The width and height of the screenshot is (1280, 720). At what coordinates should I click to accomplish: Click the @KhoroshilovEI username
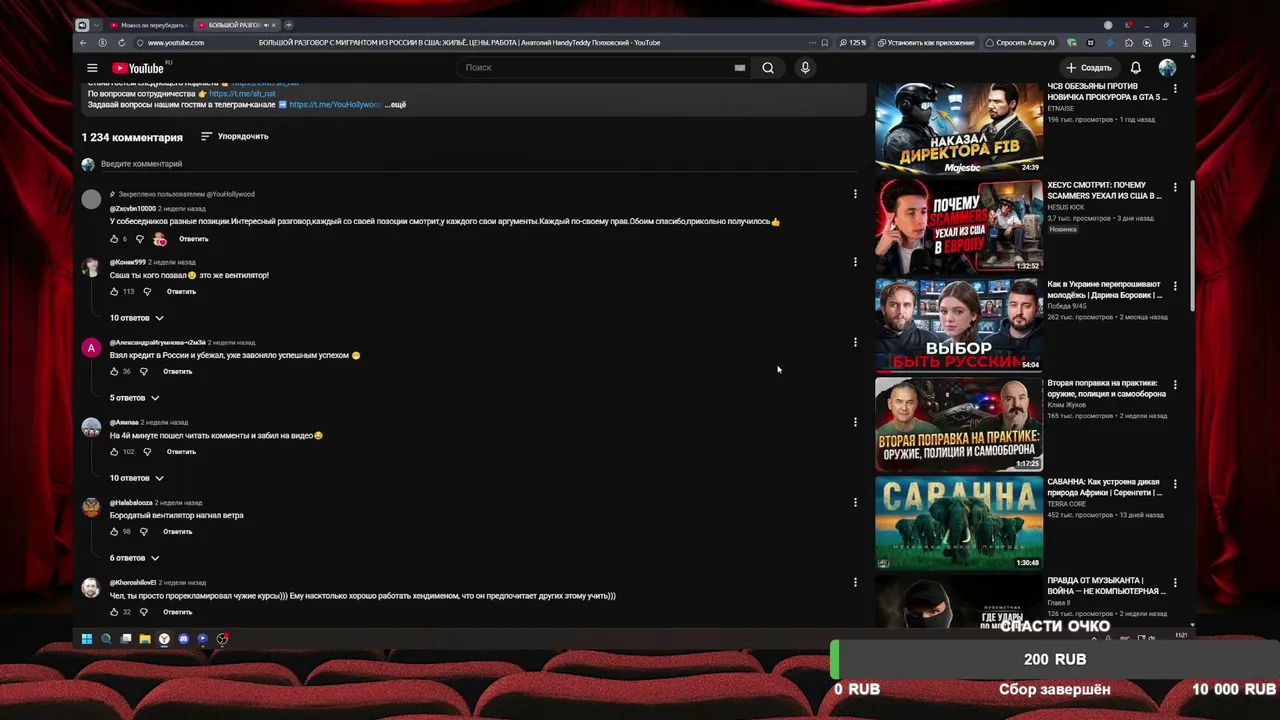pyautogui.click(x=132, y=582)
